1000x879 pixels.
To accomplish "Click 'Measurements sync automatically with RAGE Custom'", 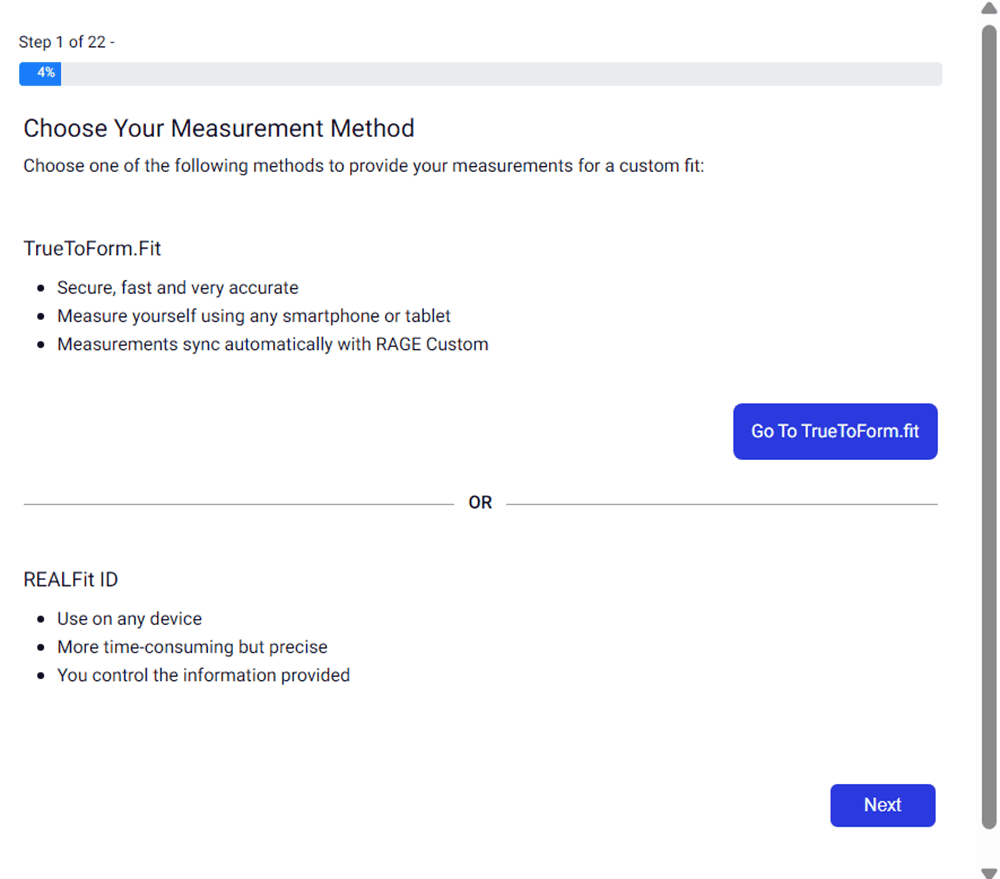I will (x=272, y=344).
